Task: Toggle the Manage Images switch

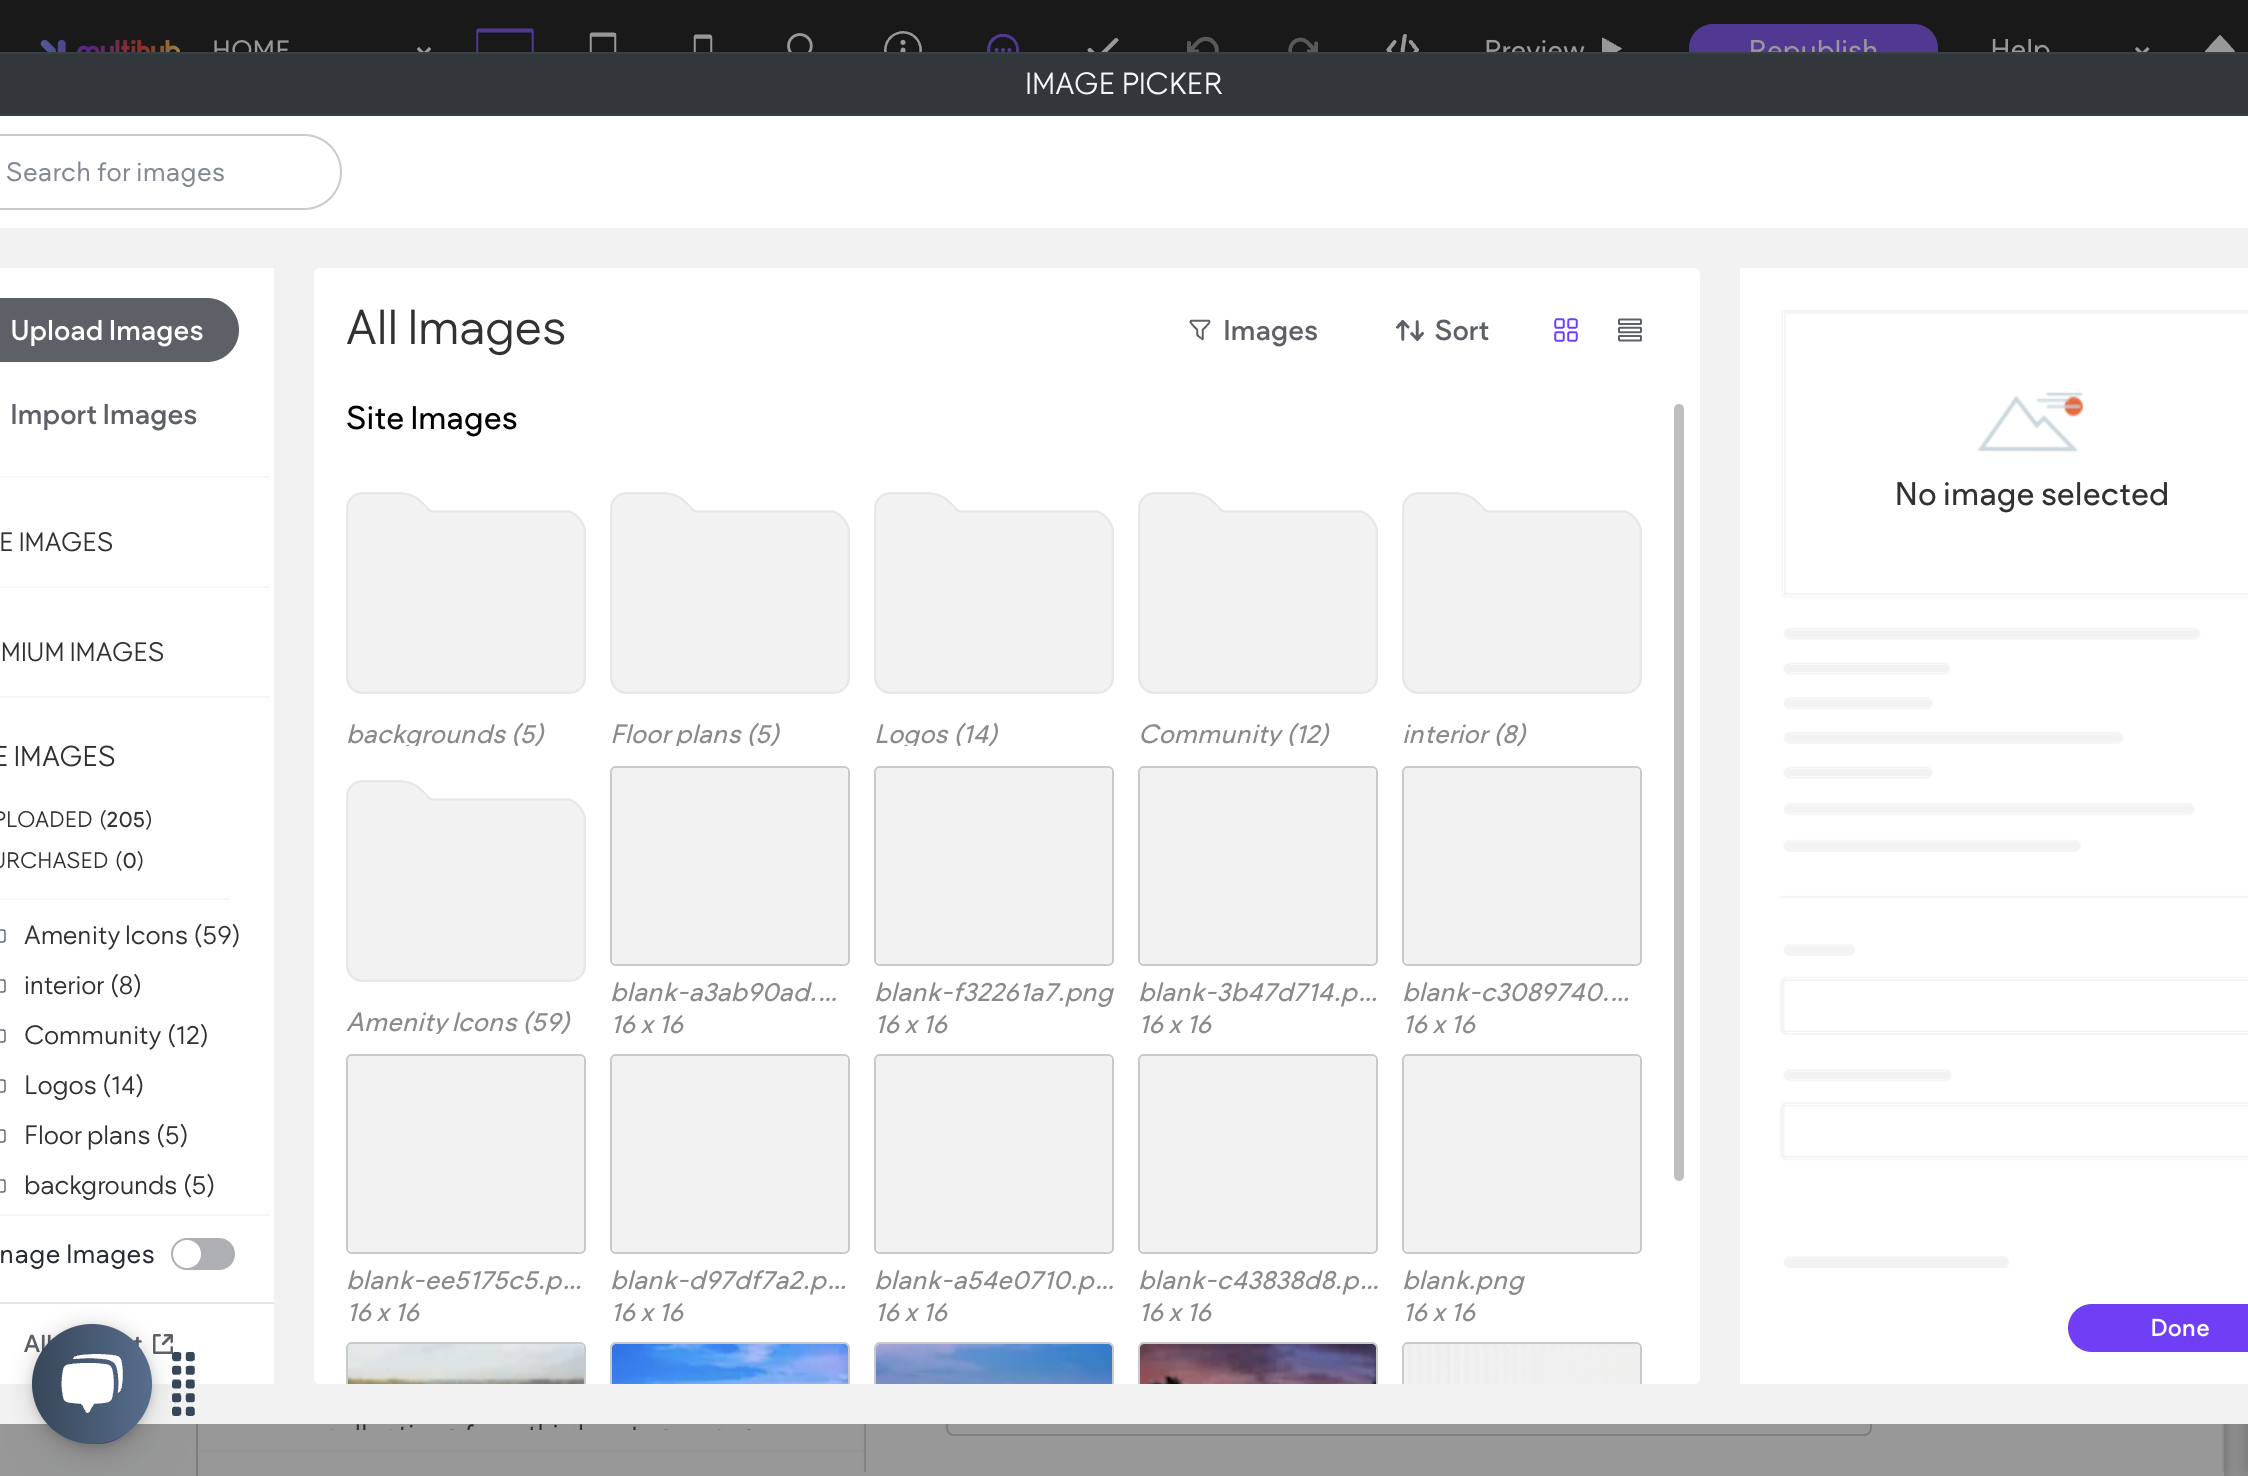Action: (x=203, y=1254)
